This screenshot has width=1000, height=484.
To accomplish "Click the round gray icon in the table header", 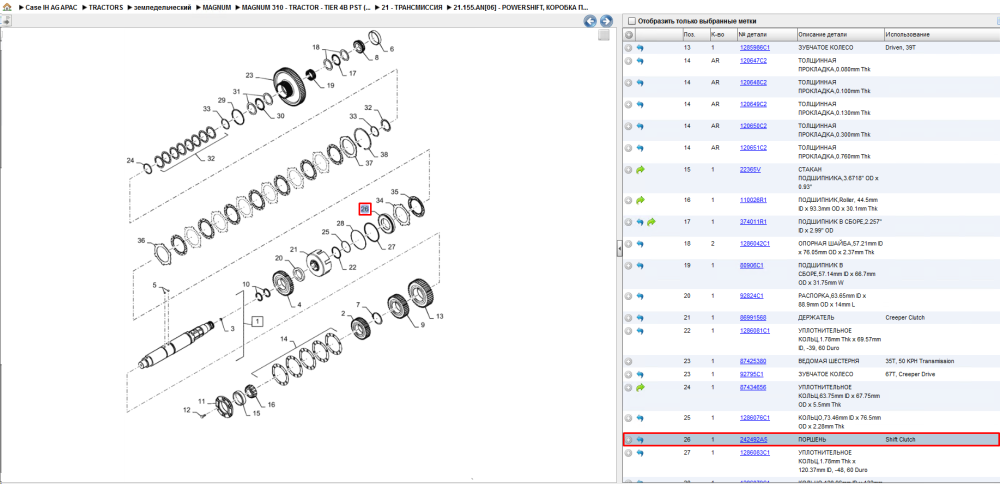I will (629, 34).
